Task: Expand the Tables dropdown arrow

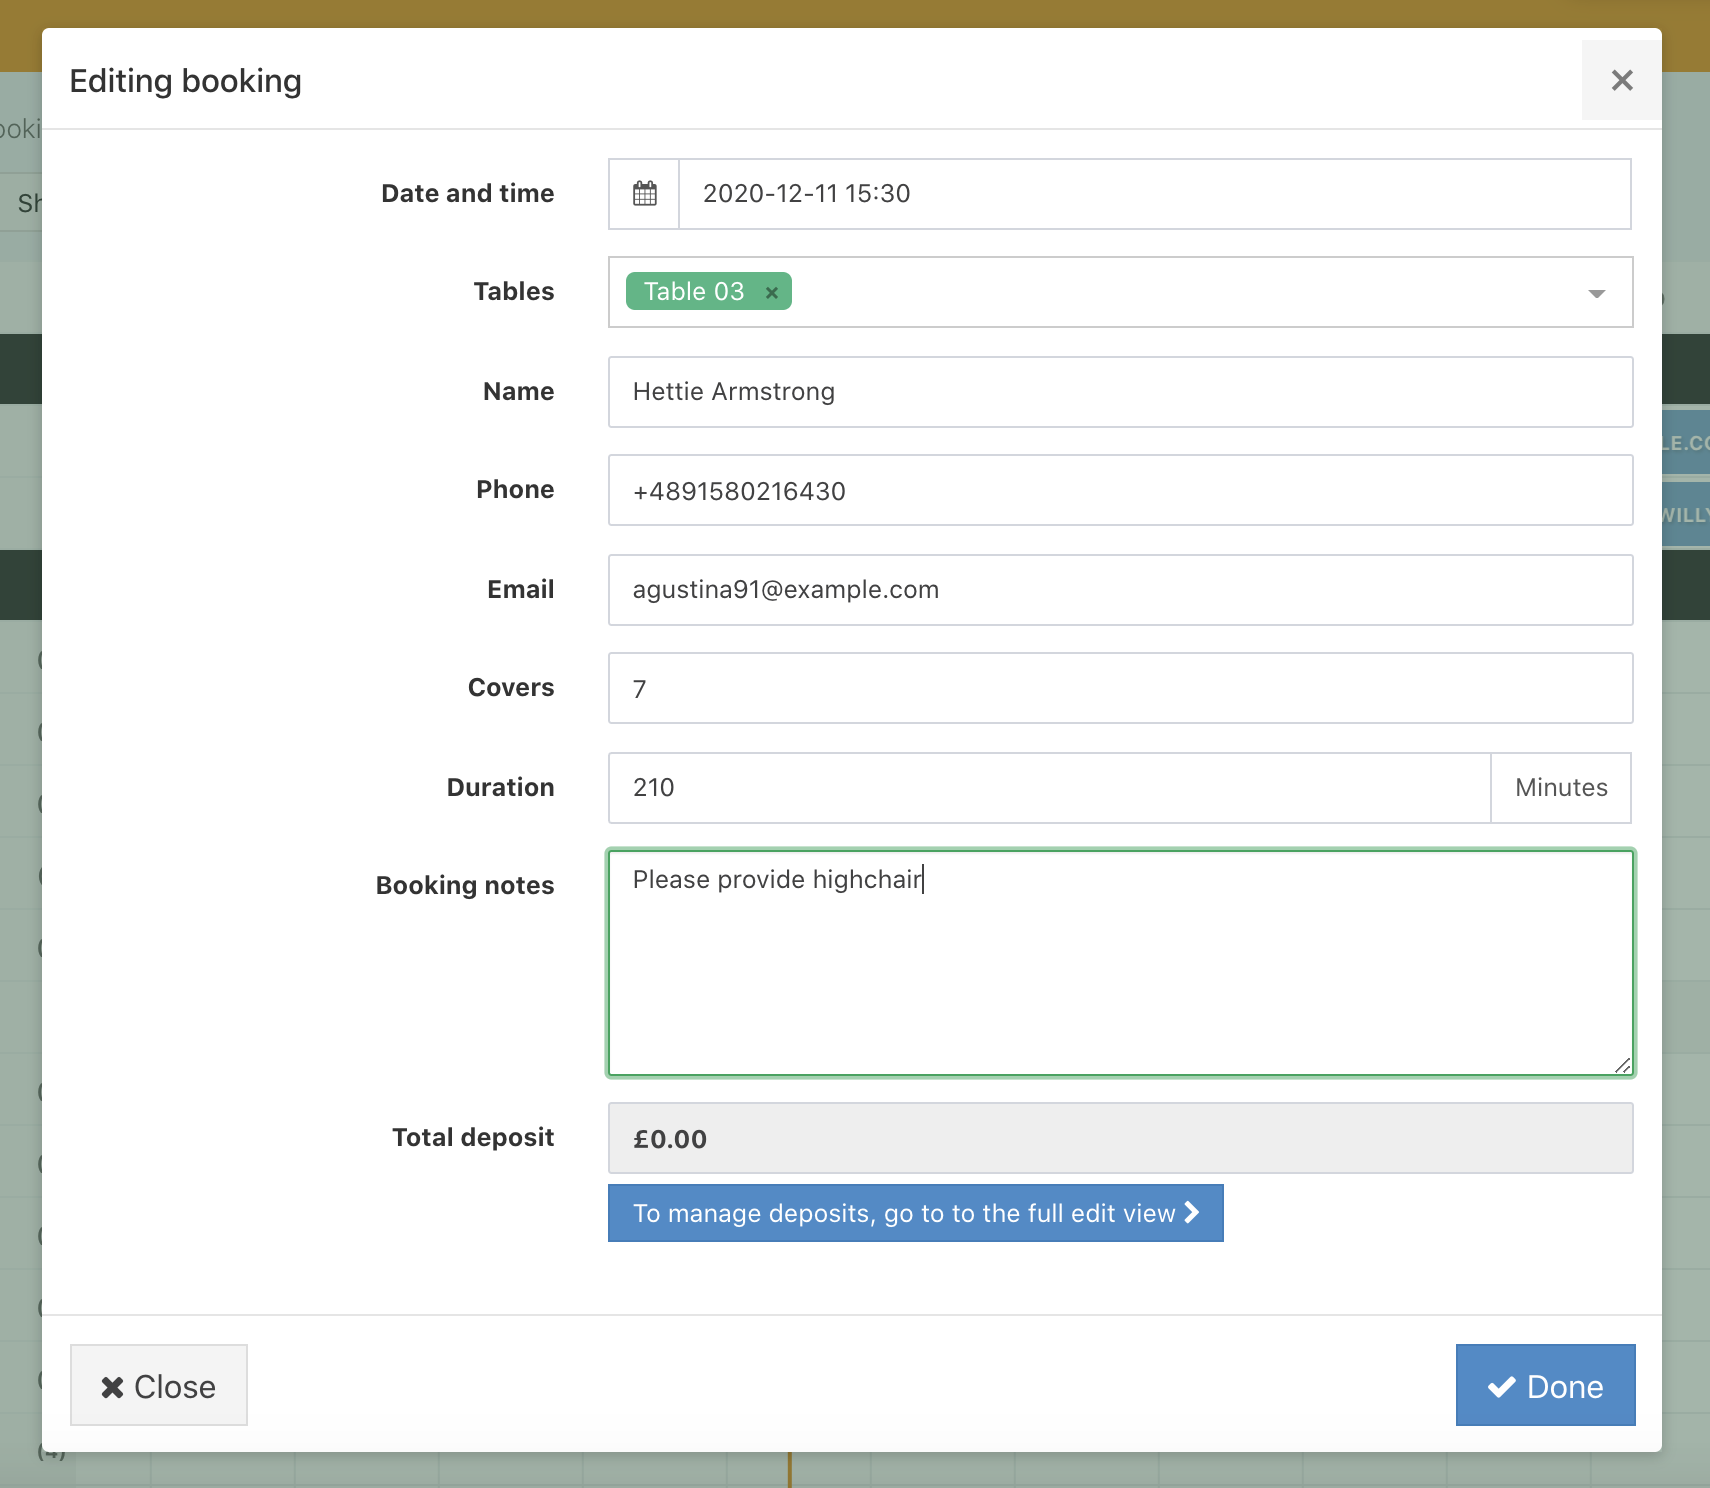Action: 1596,293
